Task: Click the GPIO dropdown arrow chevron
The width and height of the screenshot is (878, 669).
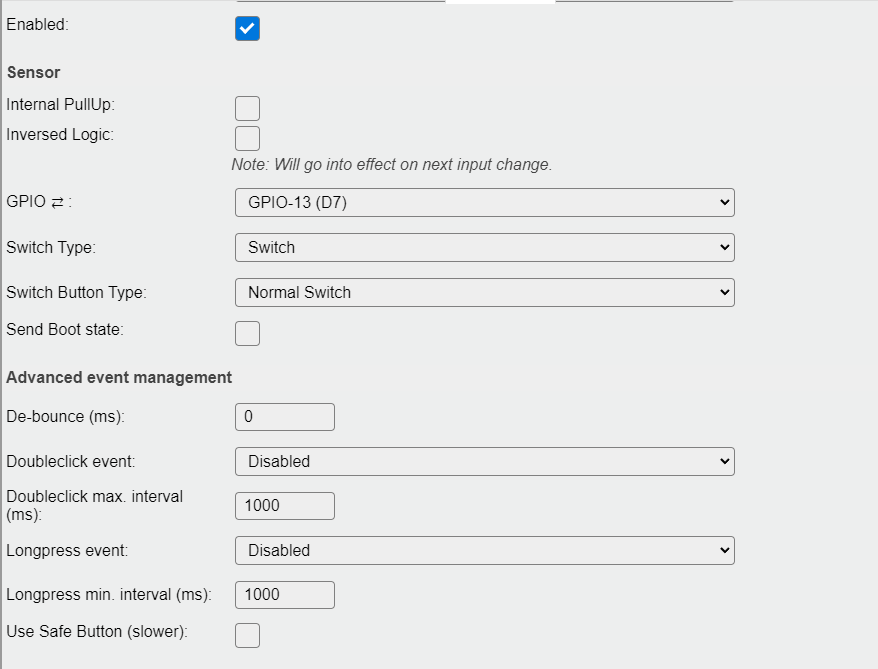Action: (724, 202)
